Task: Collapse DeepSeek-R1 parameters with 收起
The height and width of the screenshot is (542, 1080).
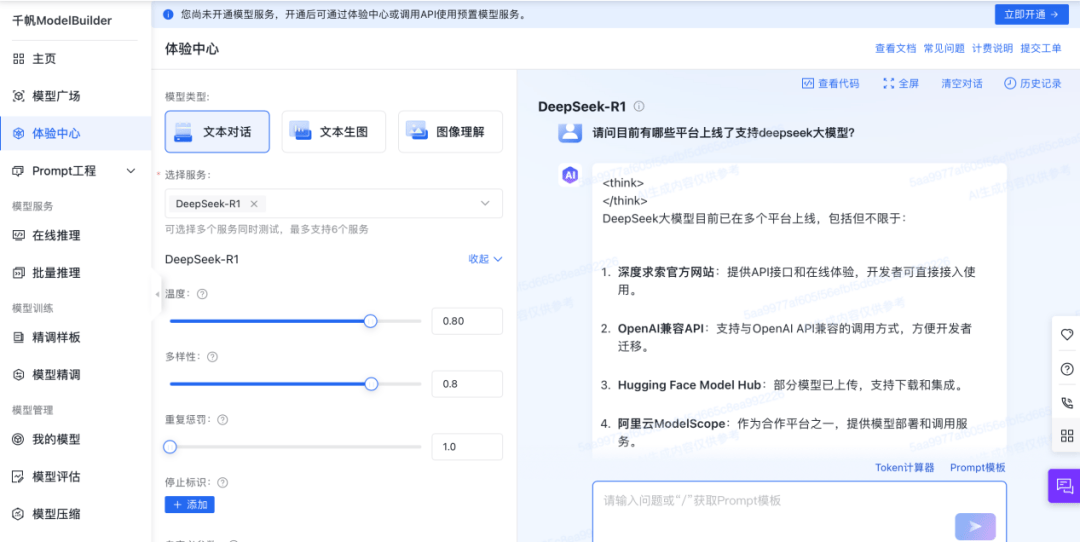Action: tap(486, 259)
